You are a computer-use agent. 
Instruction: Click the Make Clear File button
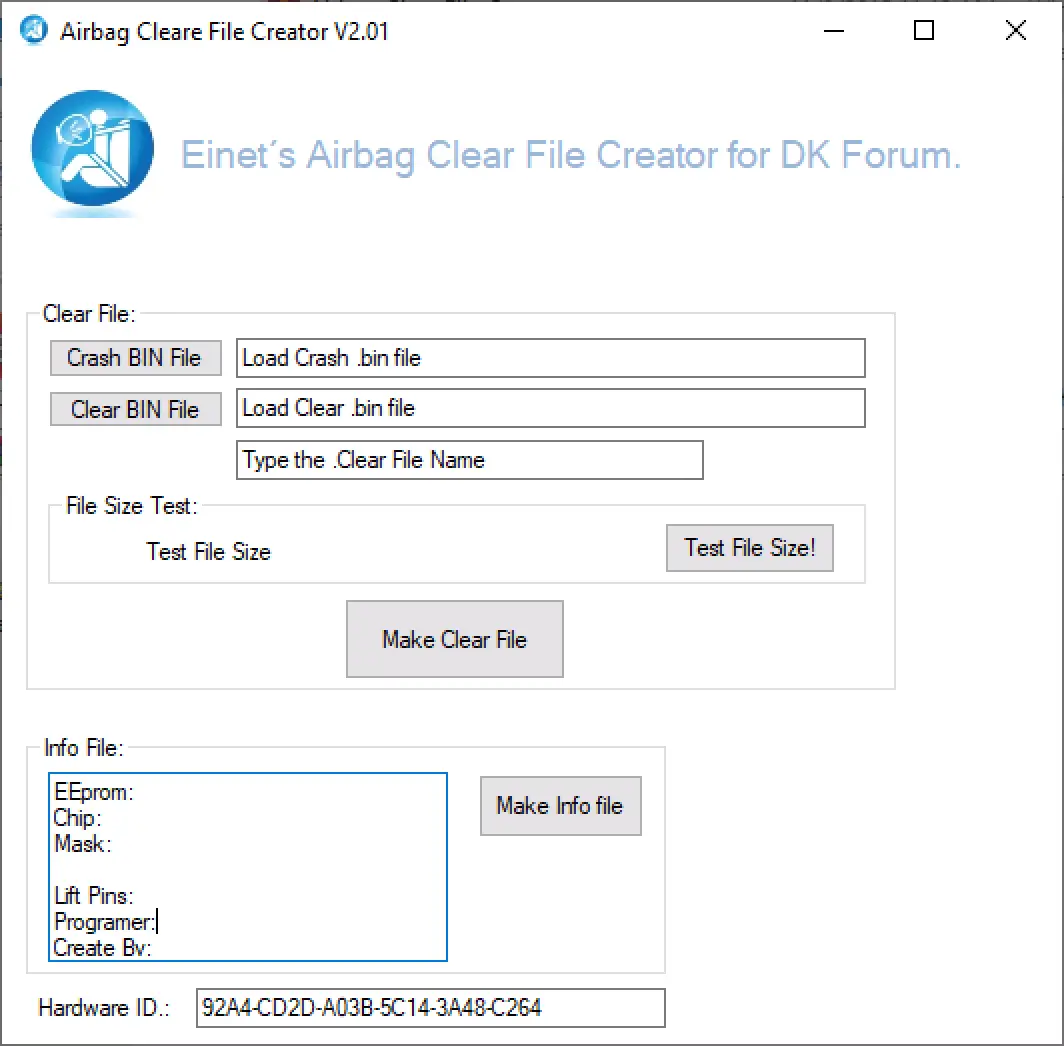point(454,638)
